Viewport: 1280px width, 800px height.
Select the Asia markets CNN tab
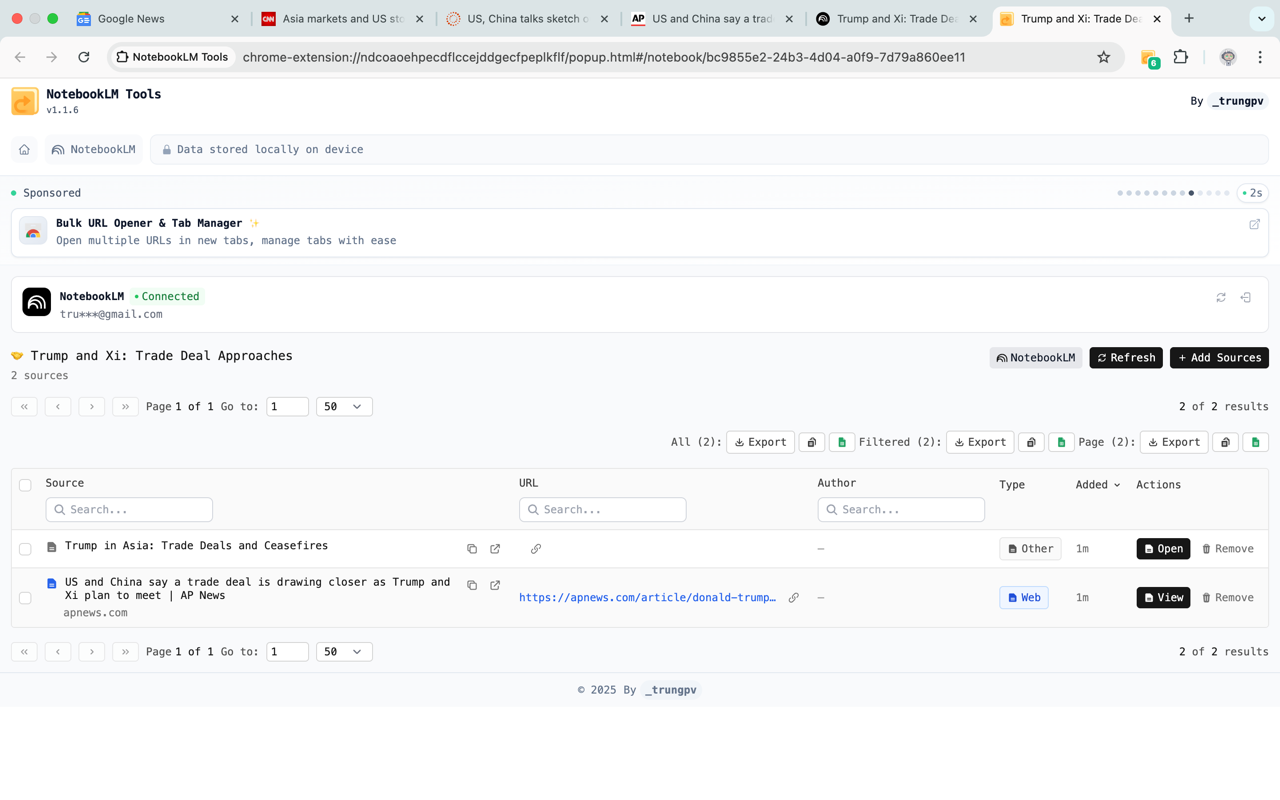tap(330, 18)
